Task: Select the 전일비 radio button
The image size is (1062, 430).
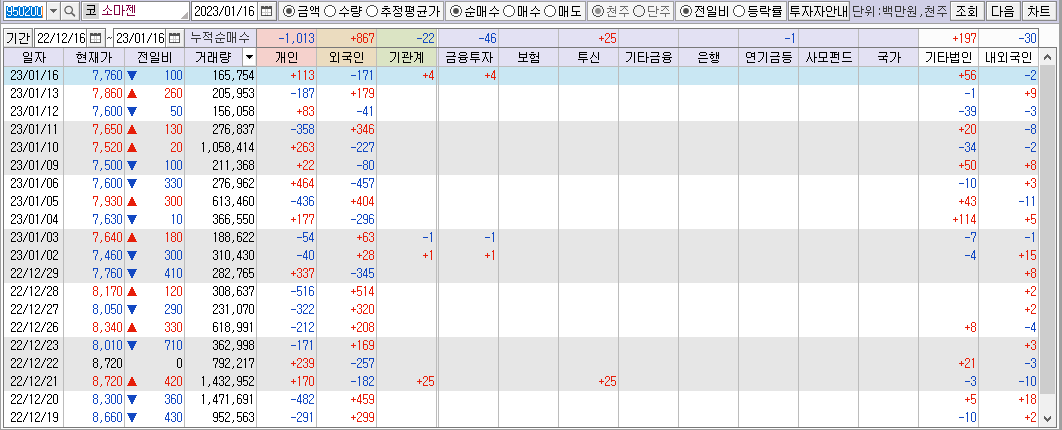Action: coord(685,11)
